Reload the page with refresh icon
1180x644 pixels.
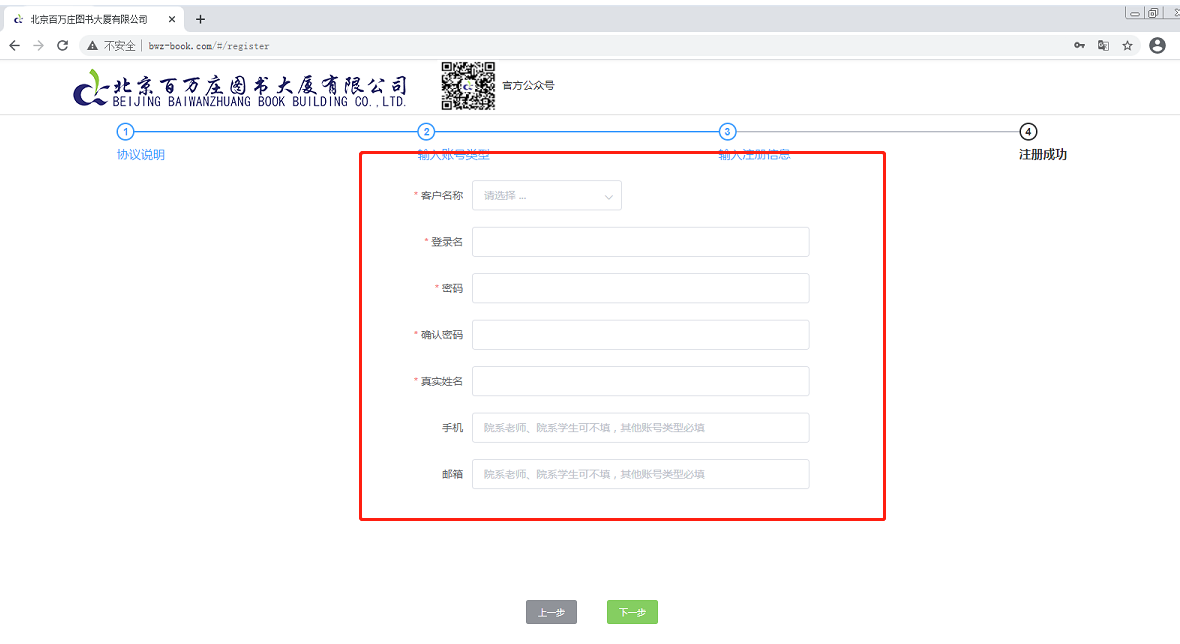(x=62, y=46)
